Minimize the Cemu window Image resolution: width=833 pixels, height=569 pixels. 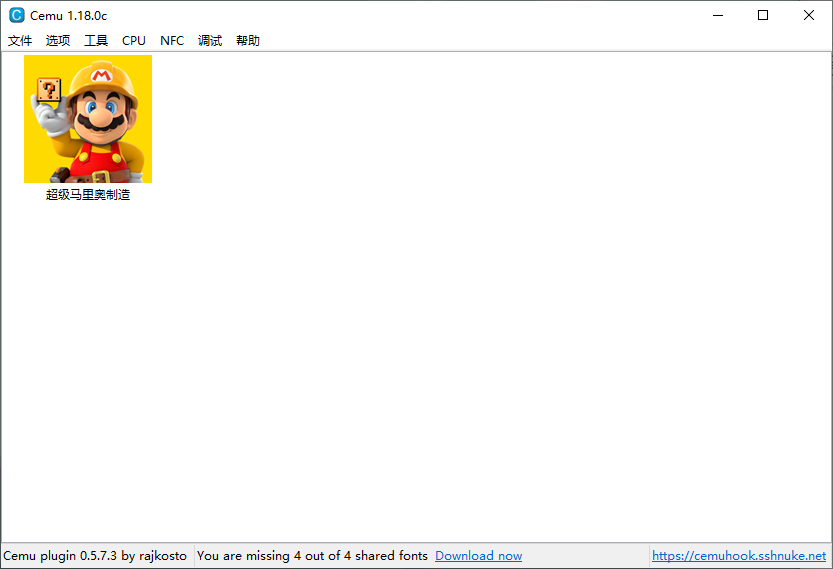(x=718, y=15)
